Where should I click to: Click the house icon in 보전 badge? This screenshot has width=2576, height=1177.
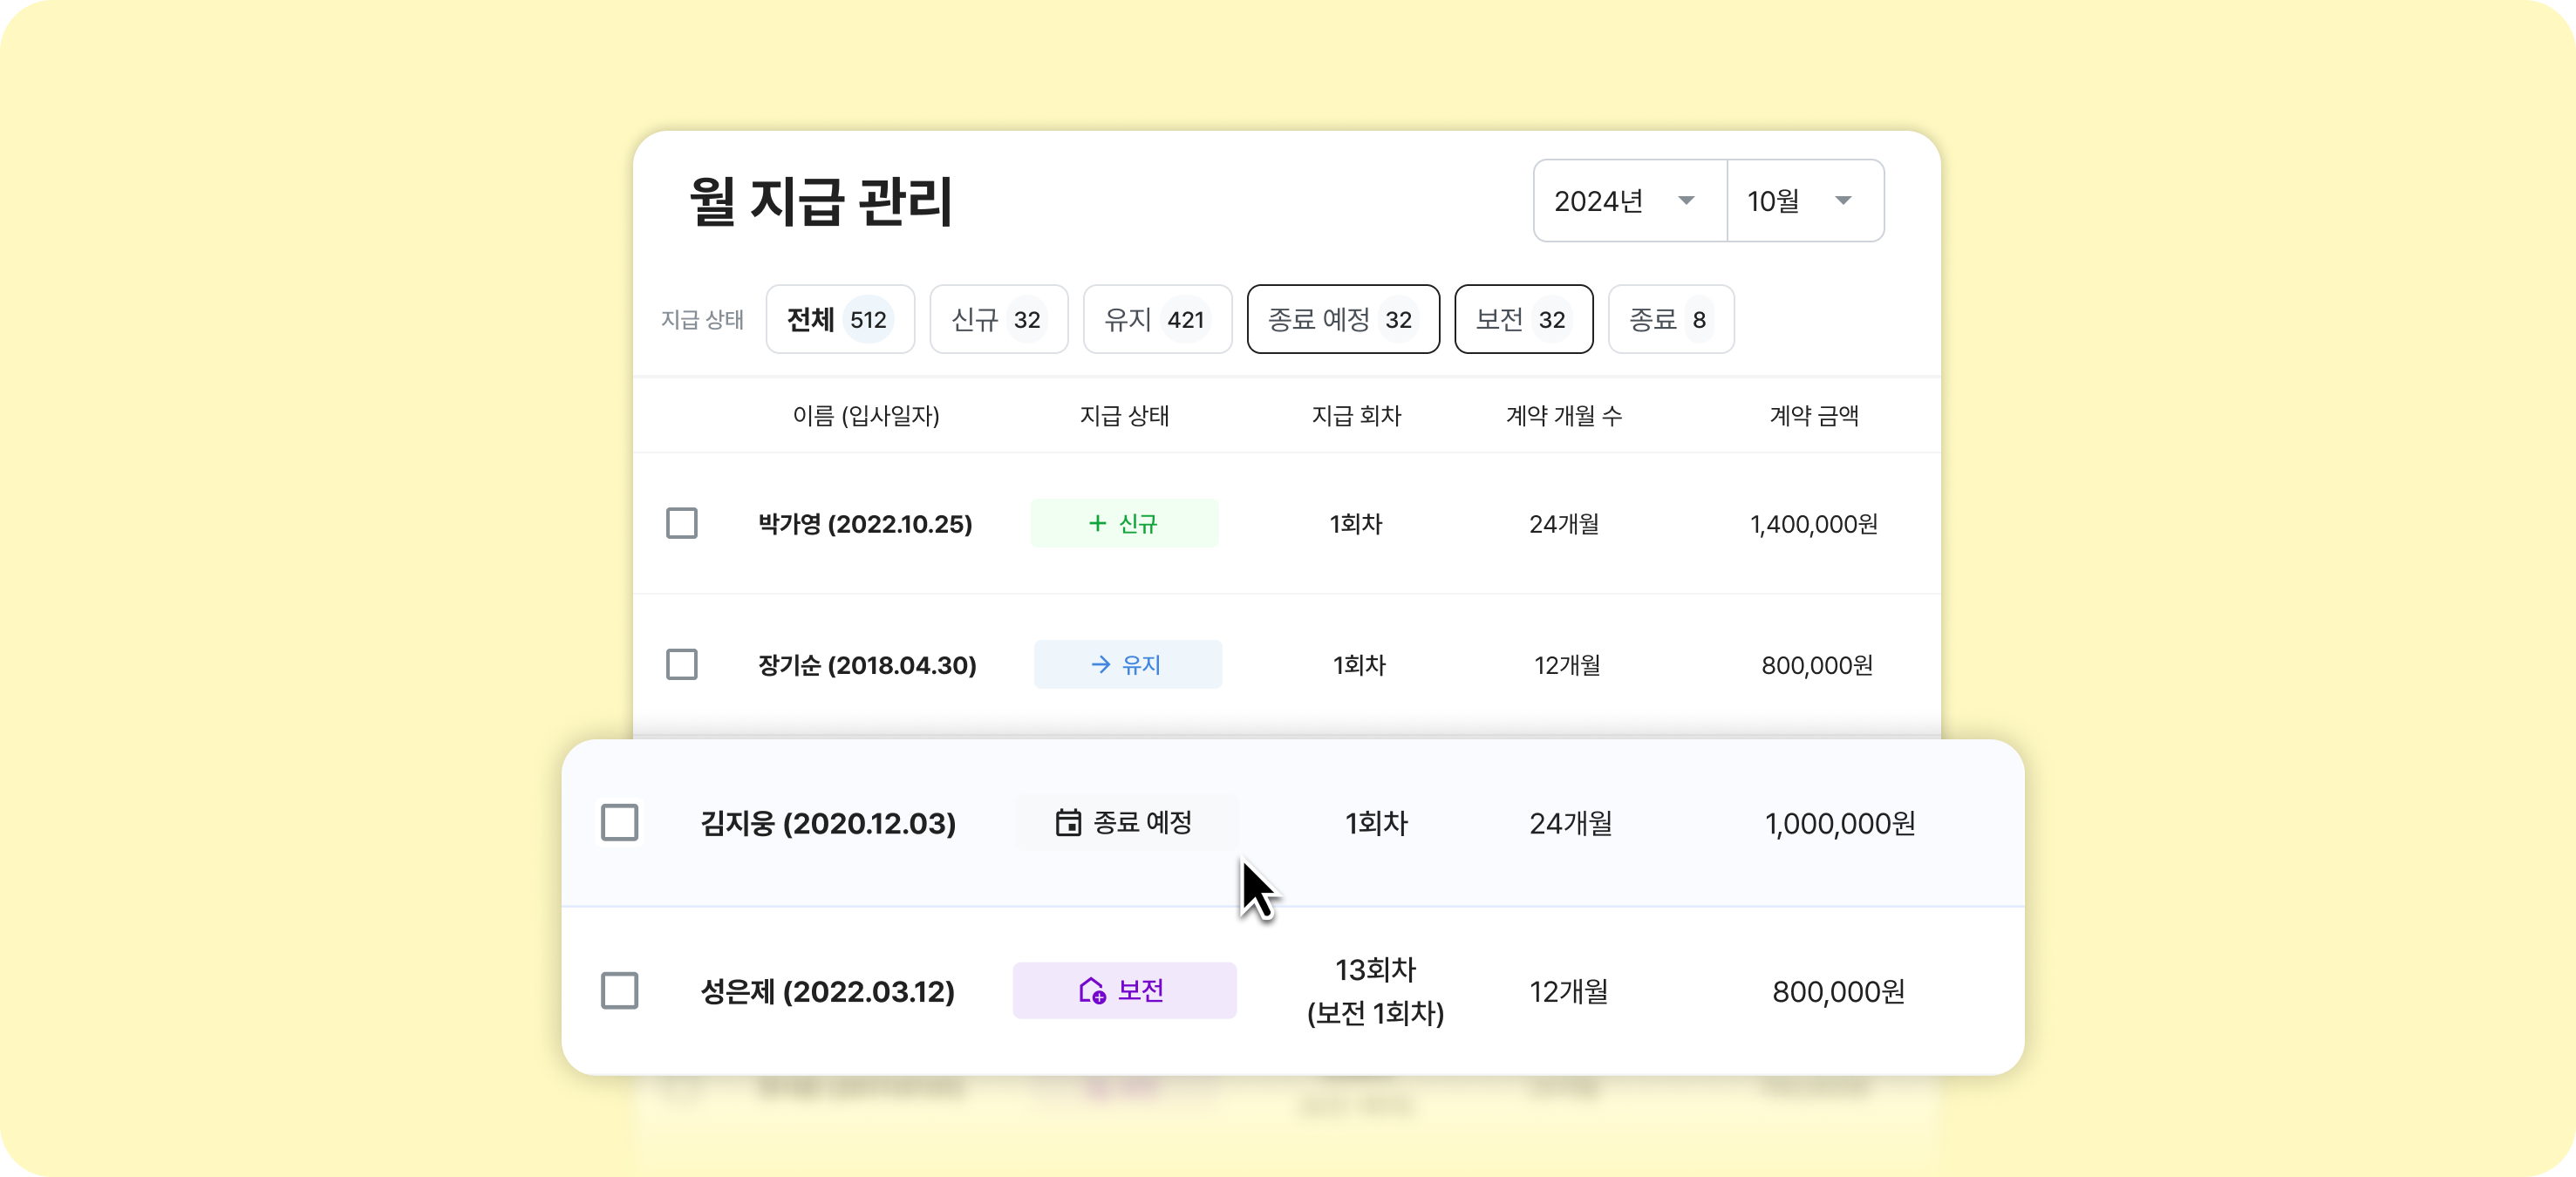(1091, 990)
